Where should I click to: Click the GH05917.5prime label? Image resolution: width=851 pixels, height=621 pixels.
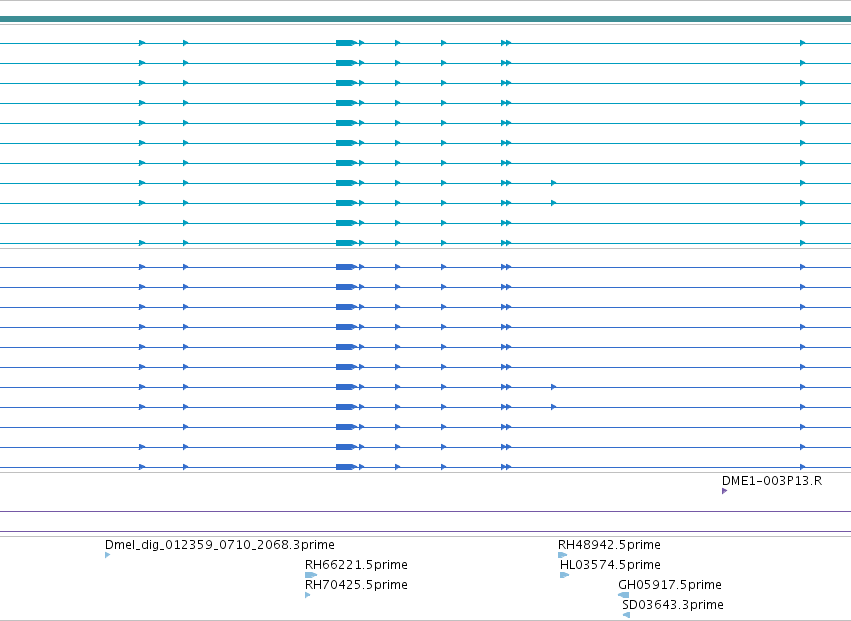[670, 585]
